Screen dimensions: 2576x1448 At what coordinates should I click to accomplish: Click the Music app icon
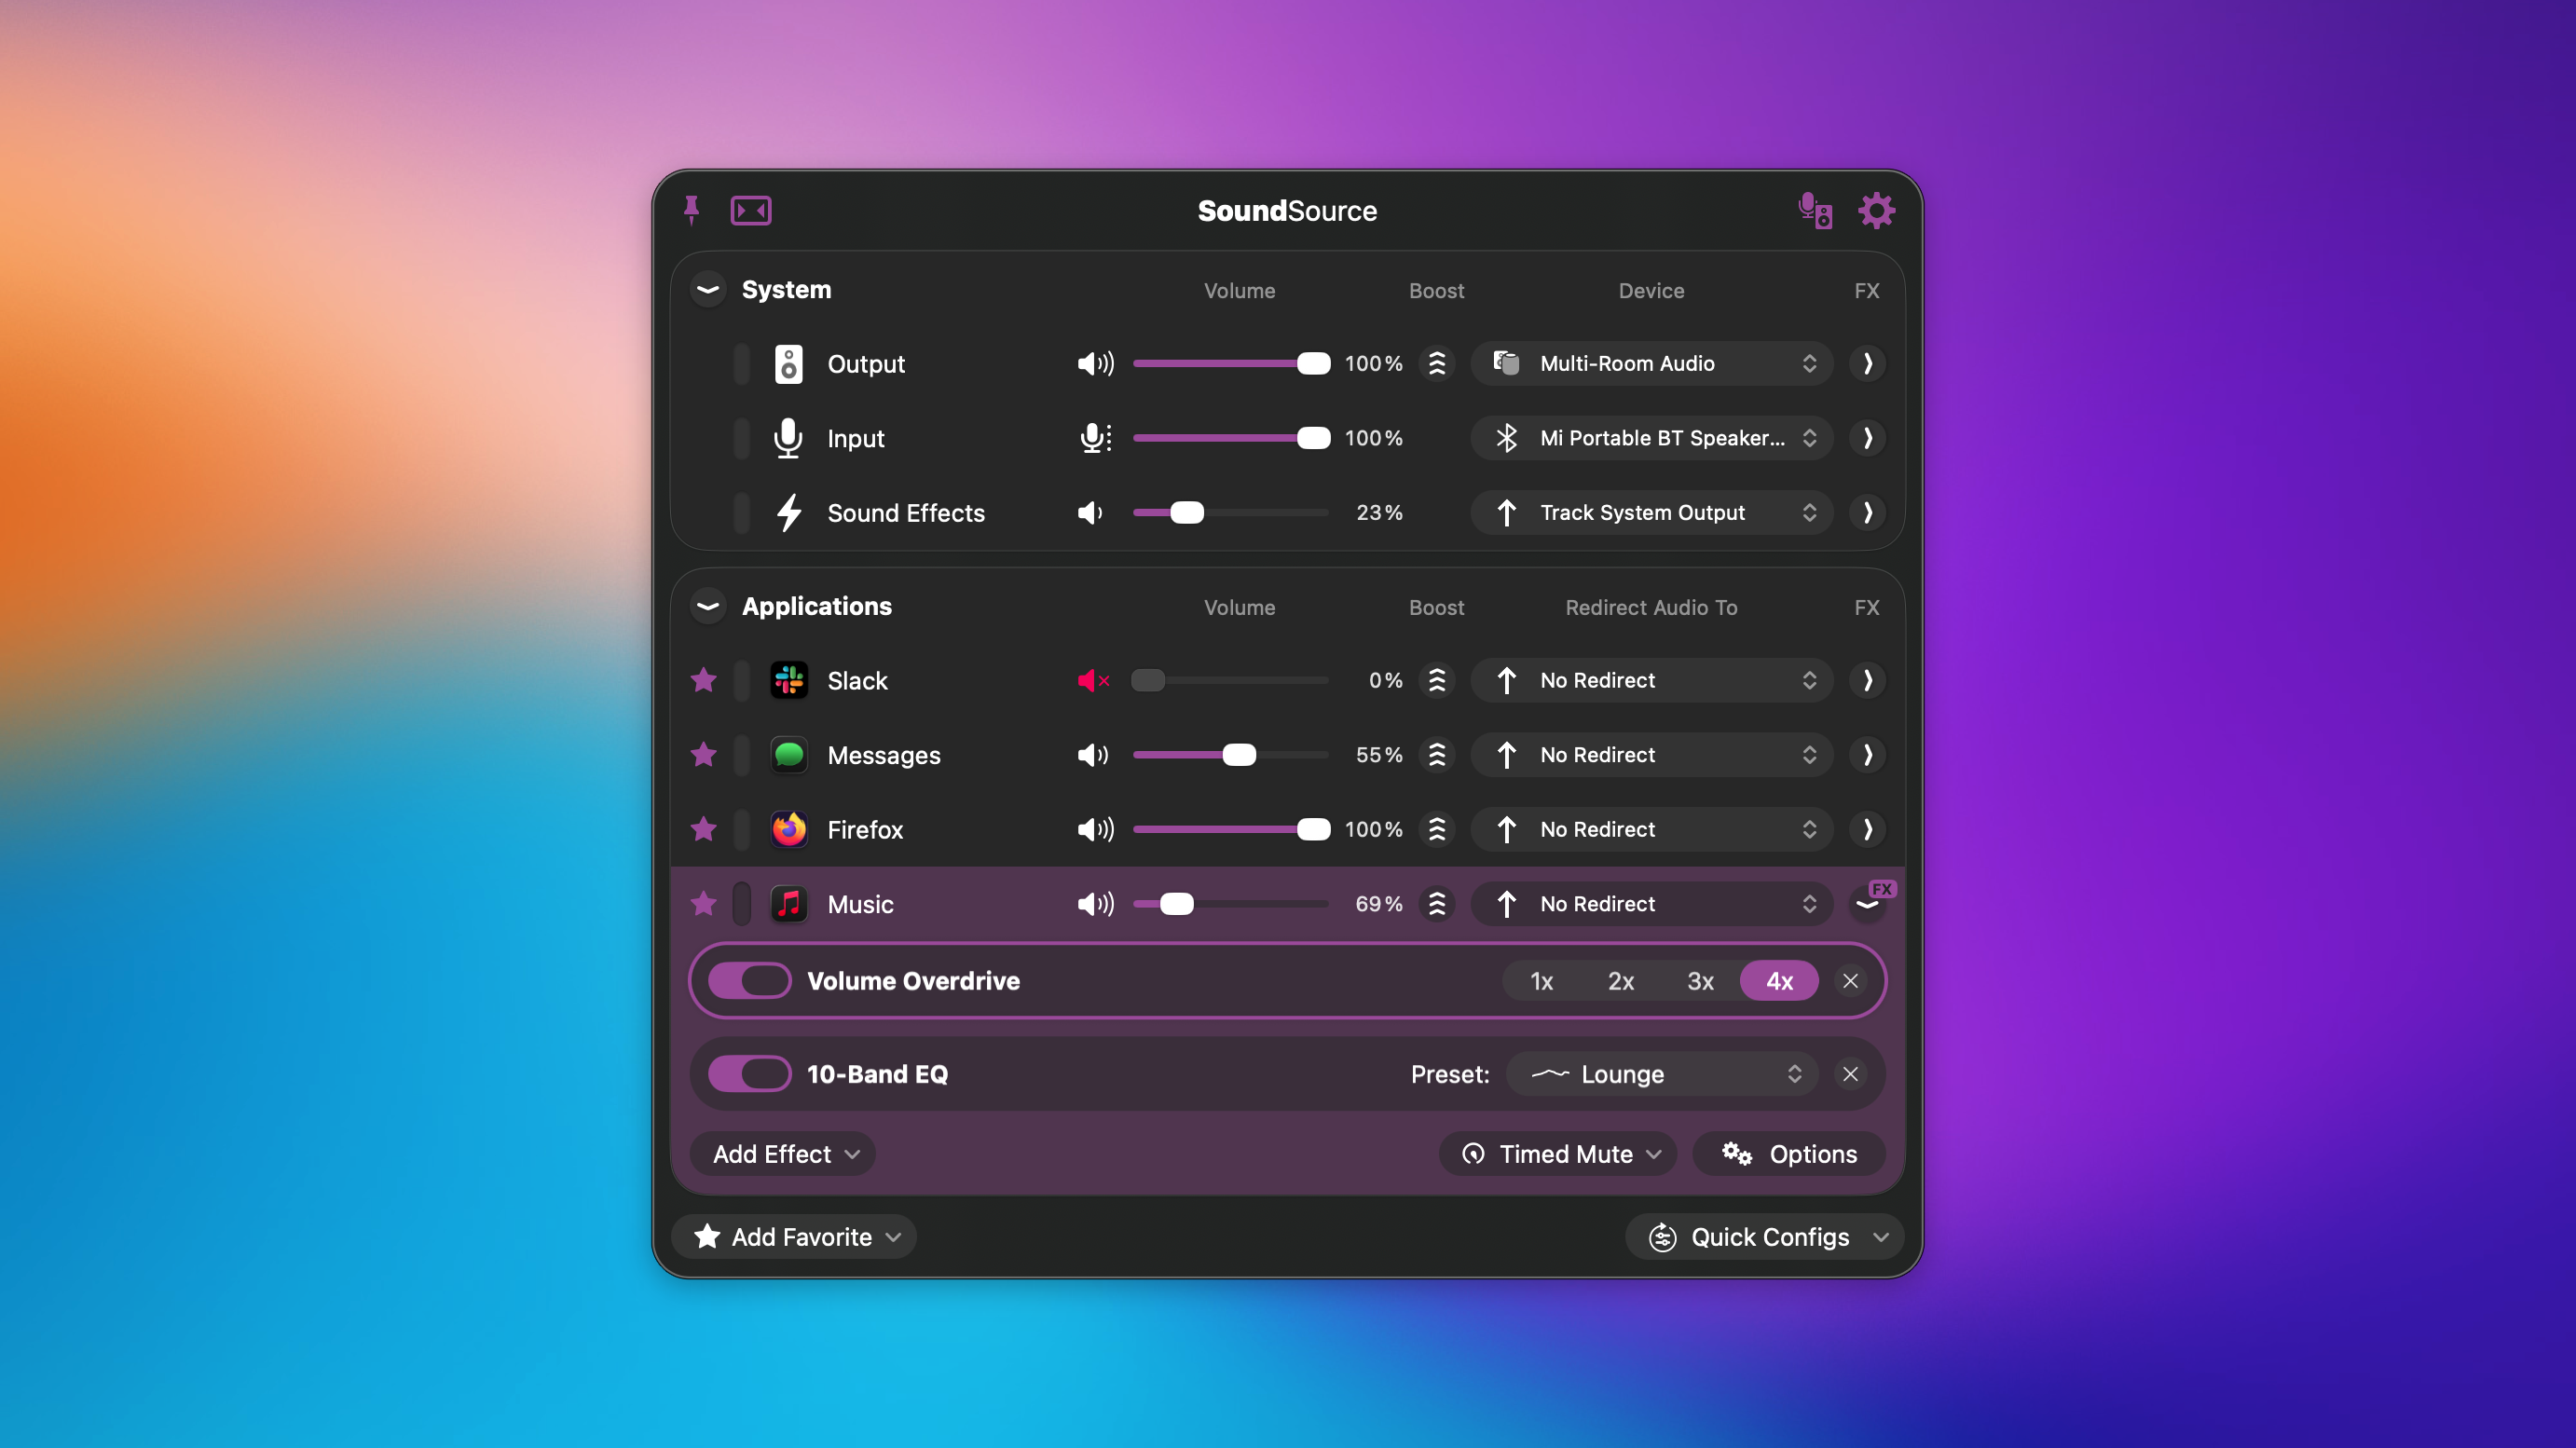(x=789, y=903)
